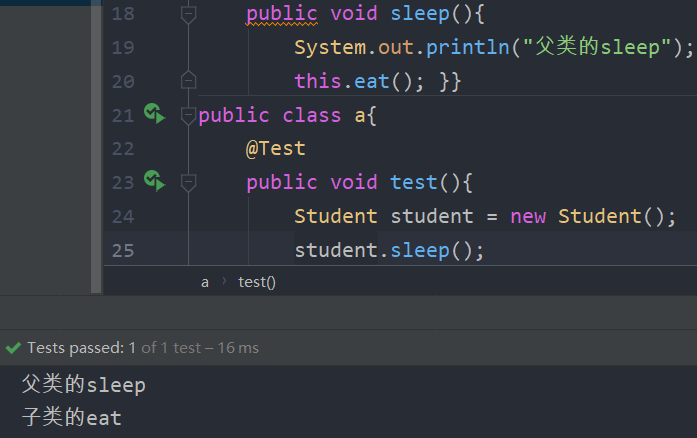Click line number 25 in gutter
The image size is (697, 438).
pyautogui.click(x=123, y=251)
